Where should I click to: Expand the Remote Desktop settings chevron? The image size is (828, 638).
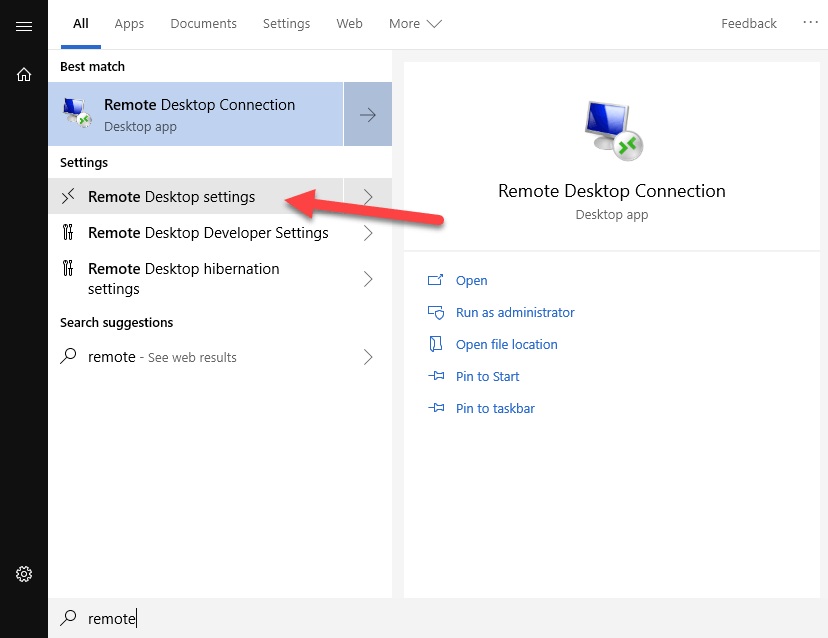click(x=368, y=196)
